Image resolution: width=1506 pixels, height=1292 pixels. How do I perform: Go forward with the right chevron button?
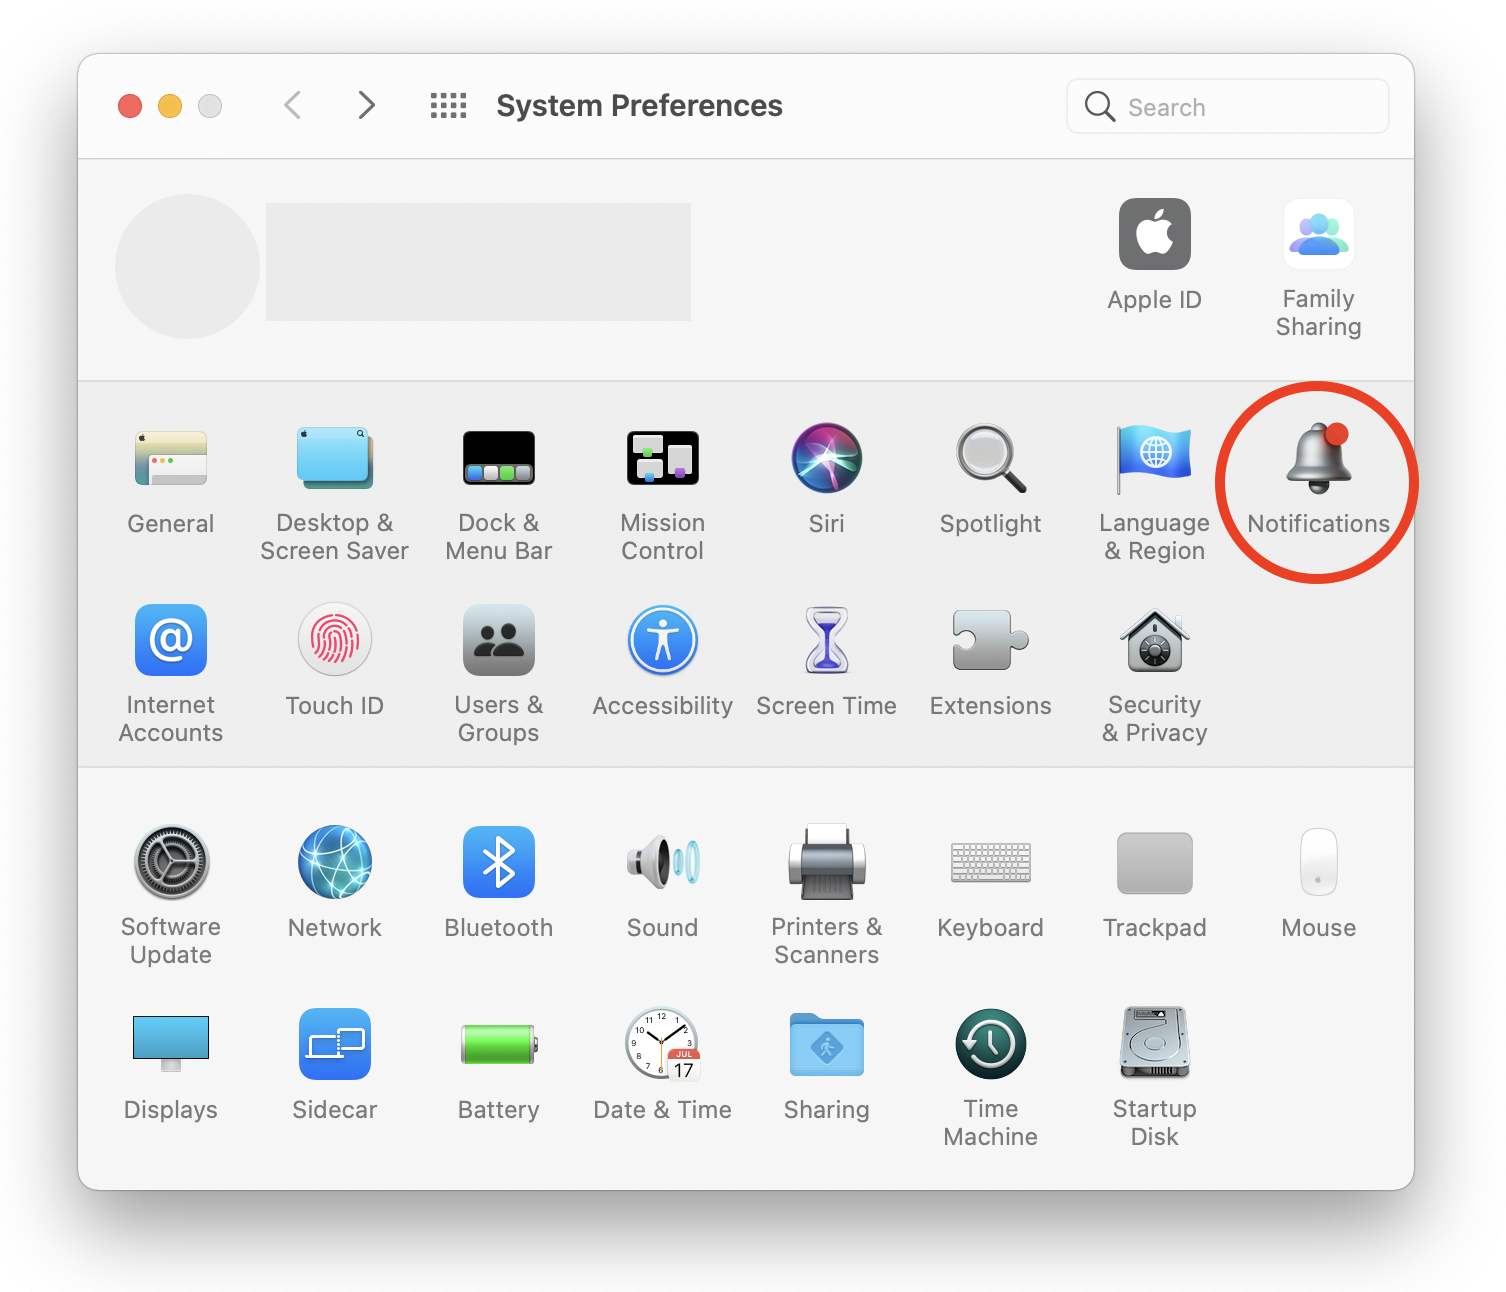(x=367, y=105)
